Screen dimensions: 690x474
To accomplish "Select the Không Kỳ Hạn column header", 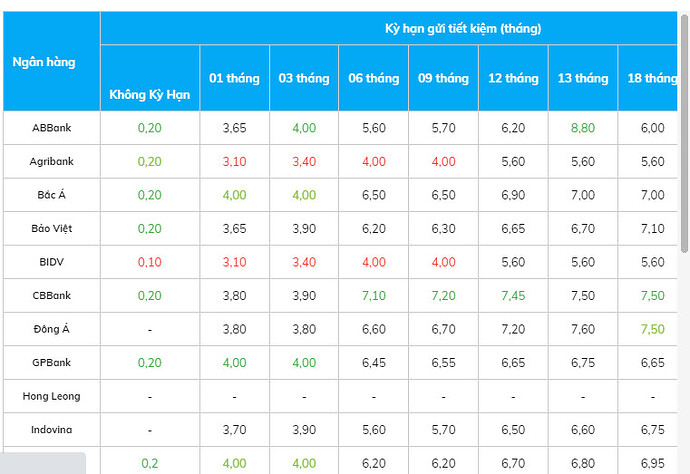I will tap(149, 96).
